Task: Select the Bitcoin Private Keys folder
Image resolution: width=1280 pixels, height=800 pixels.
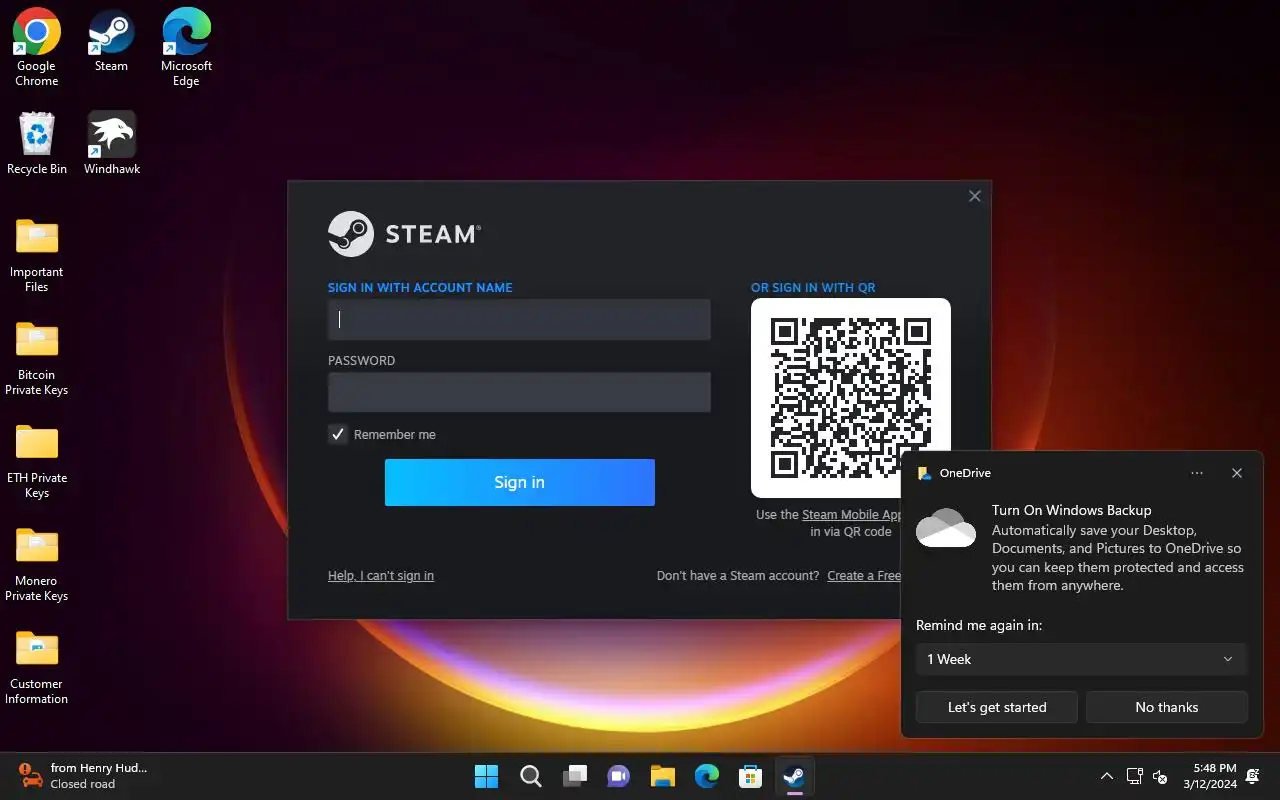Action: point(37,358)
